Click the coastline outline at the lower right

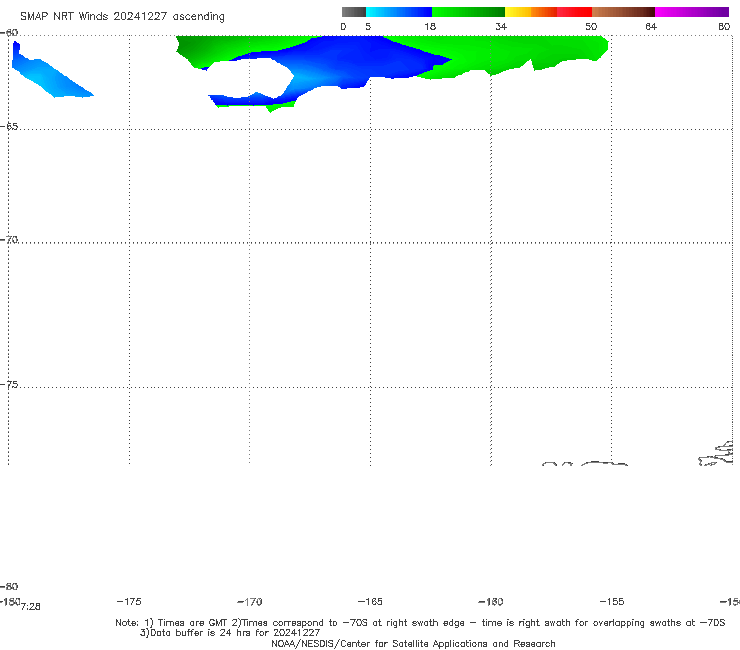coord(716,454)
